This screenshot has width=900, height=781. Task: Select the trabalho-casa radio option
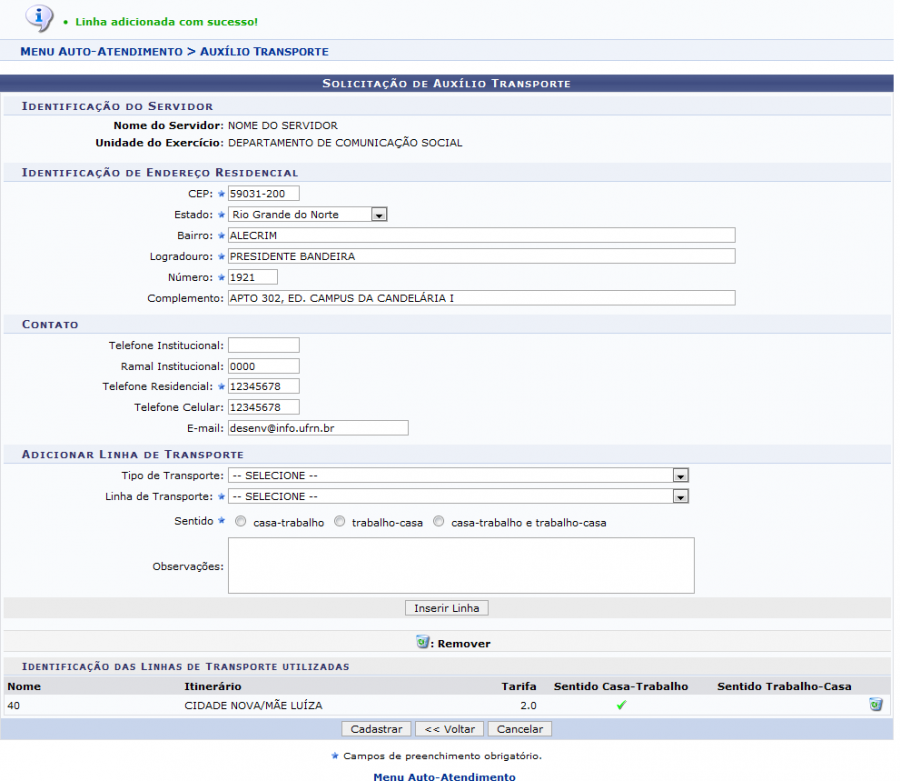point(340,522)
